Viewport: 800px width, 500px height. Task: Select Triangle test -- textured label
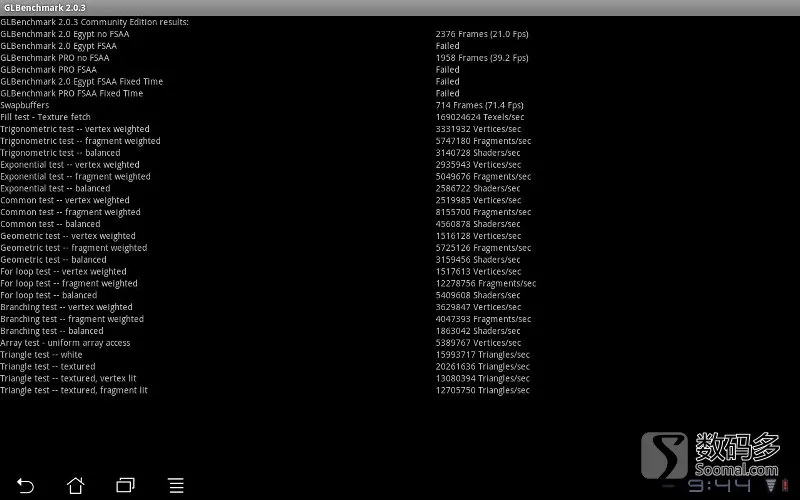[47, 366]
